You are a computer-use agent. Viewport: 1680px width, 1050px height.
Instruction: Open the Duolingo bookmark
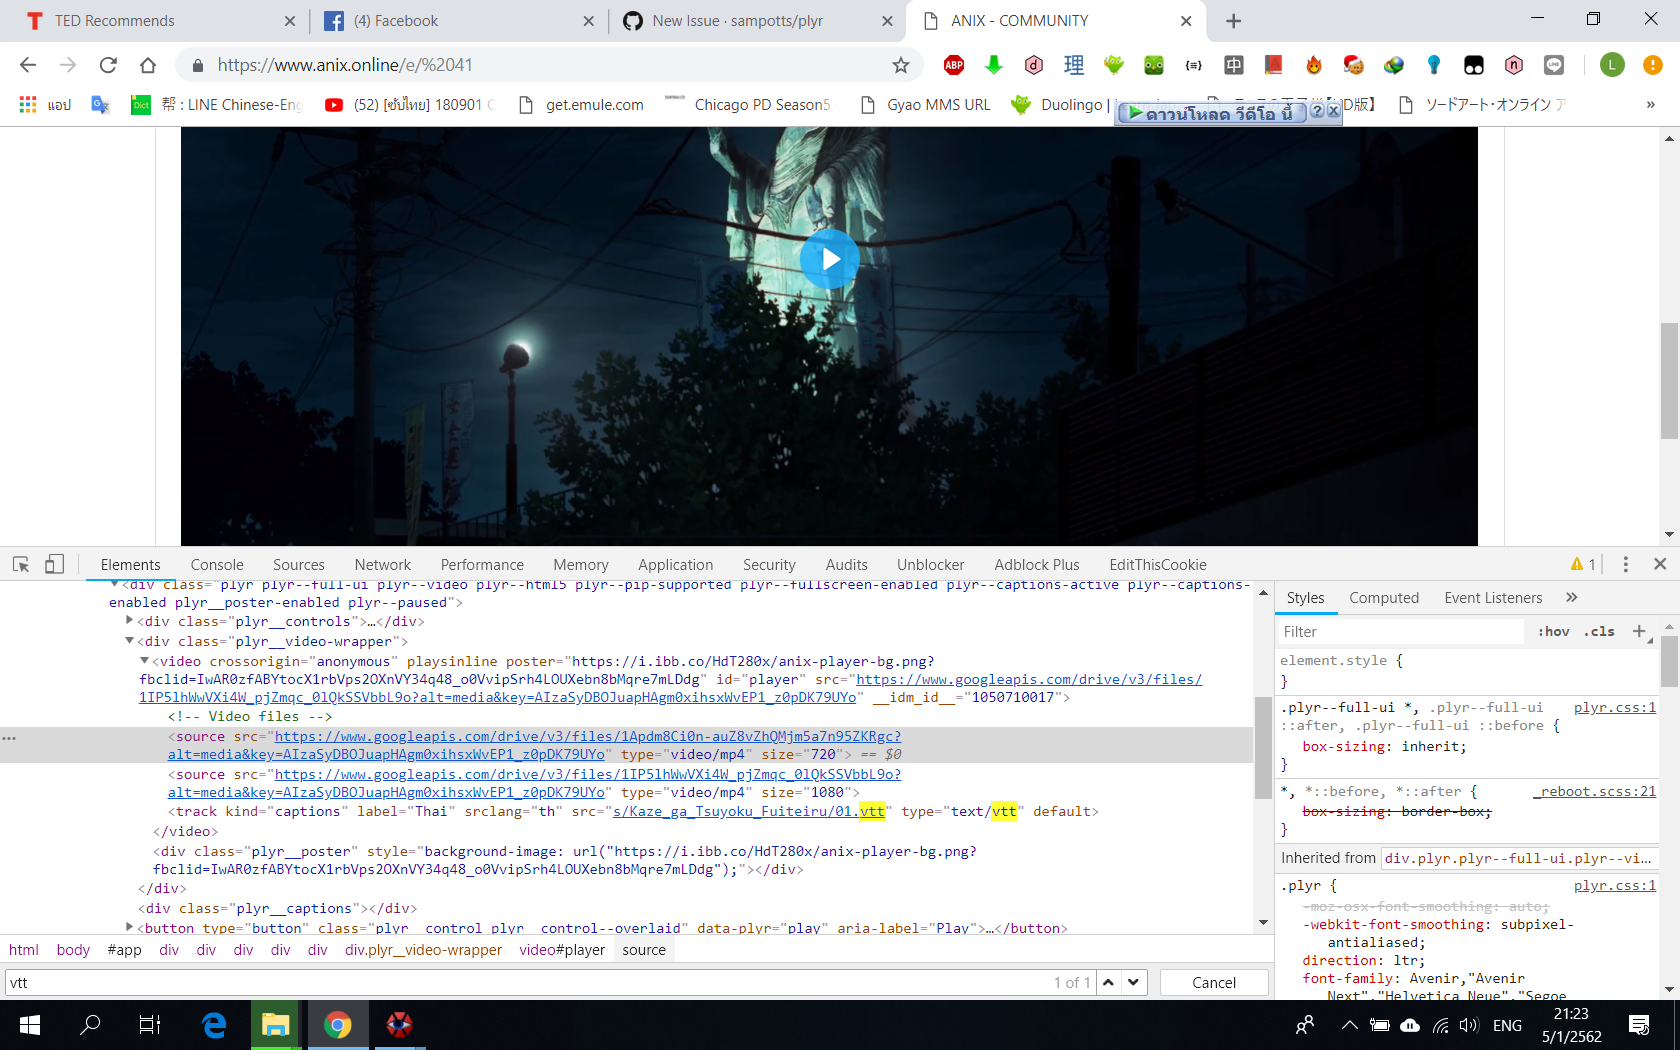[x=1058, y=104]
